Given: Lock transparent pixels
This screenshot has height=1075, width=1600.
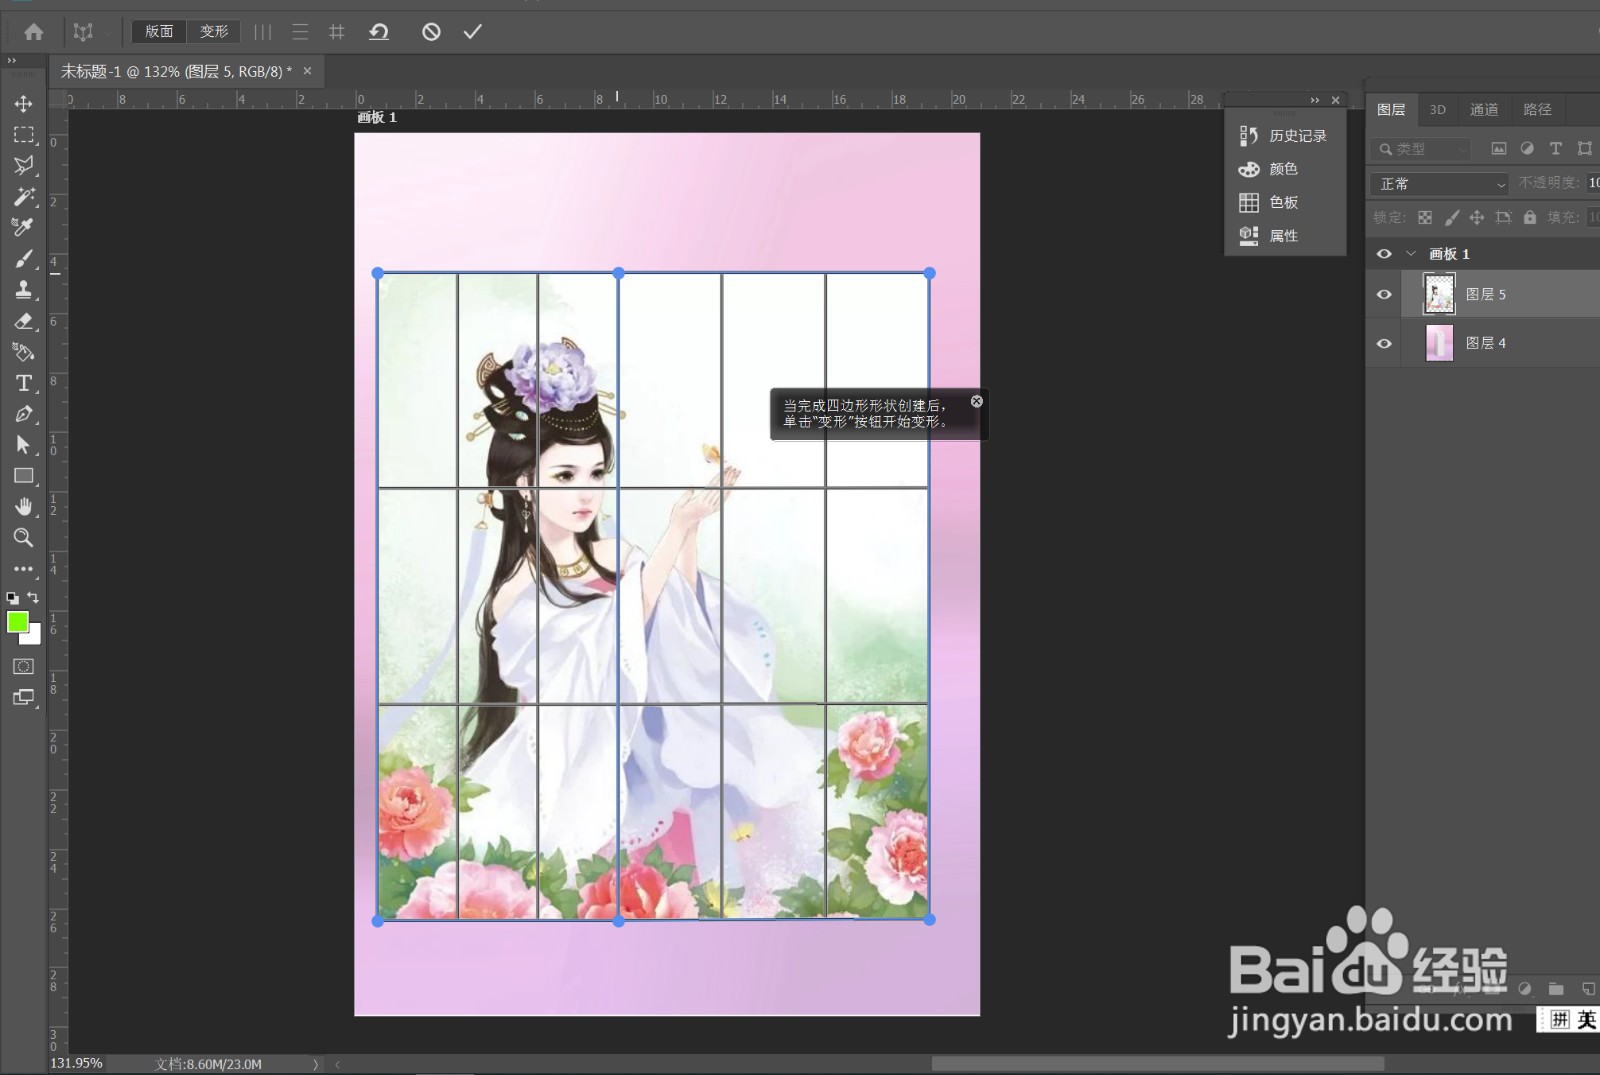Looking at the screenshot, I should (1425, 217).
